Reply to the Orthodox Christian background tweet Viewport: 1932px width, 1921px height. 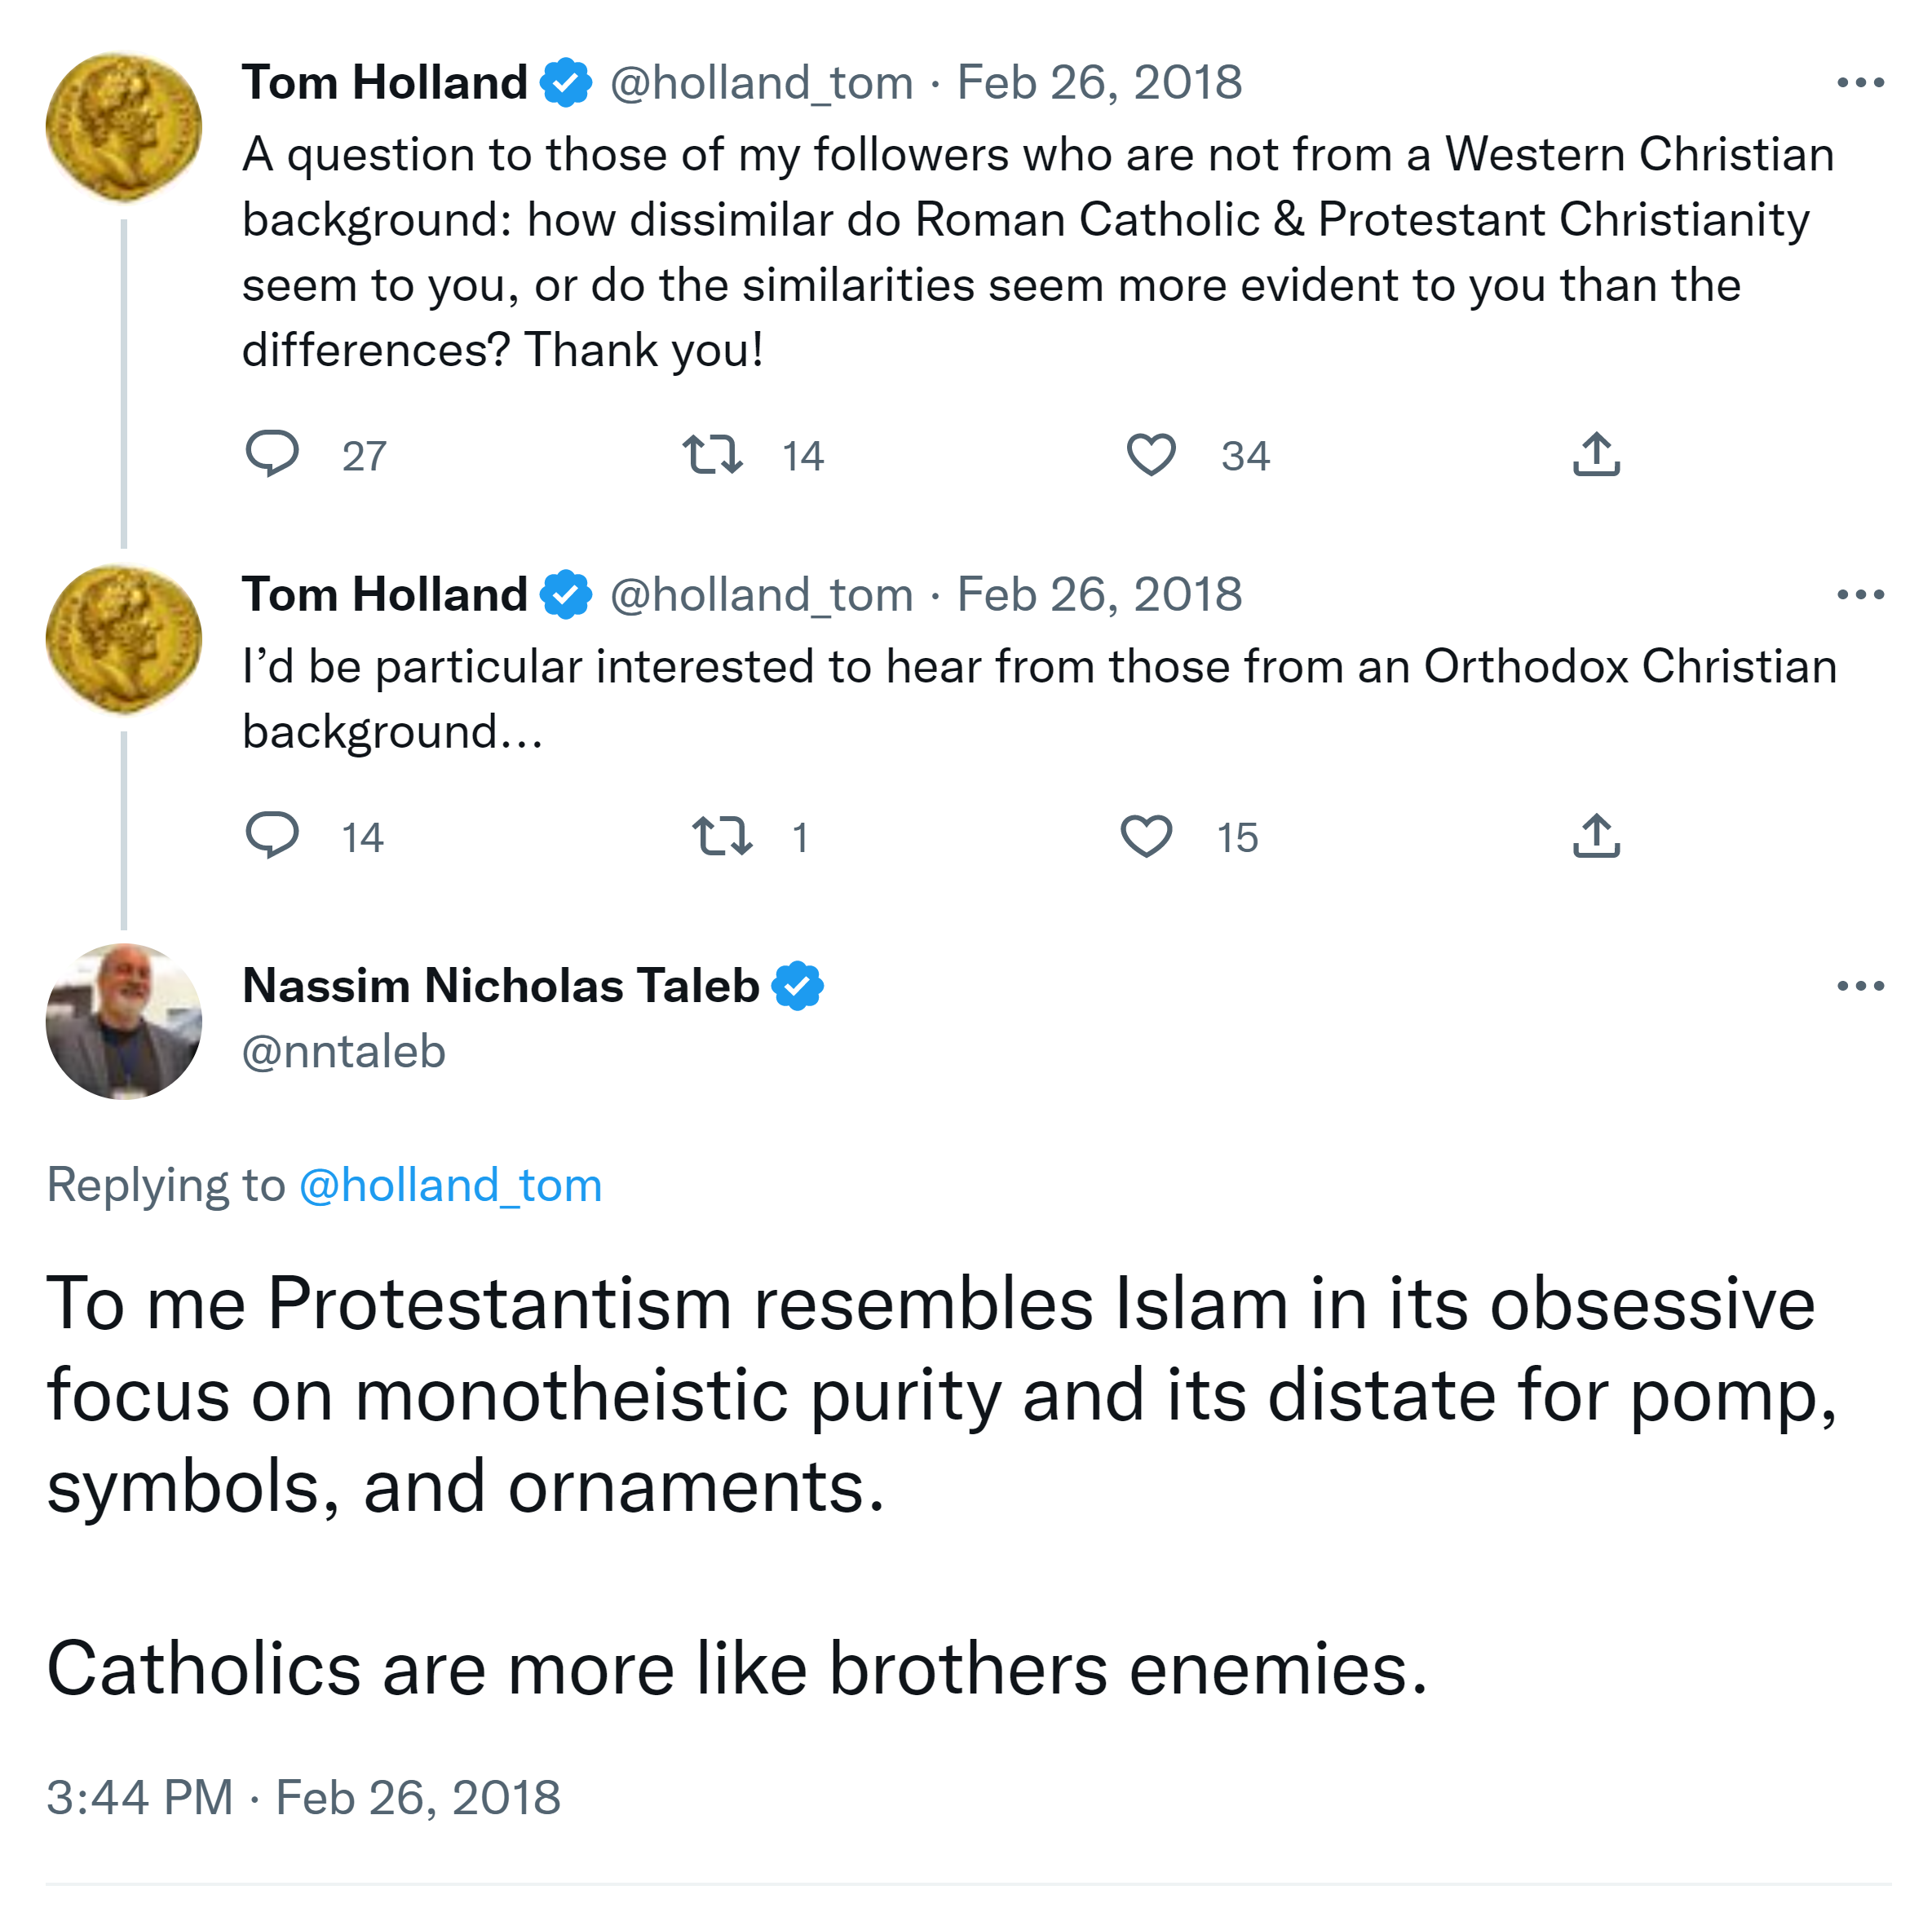coord(272,835)
